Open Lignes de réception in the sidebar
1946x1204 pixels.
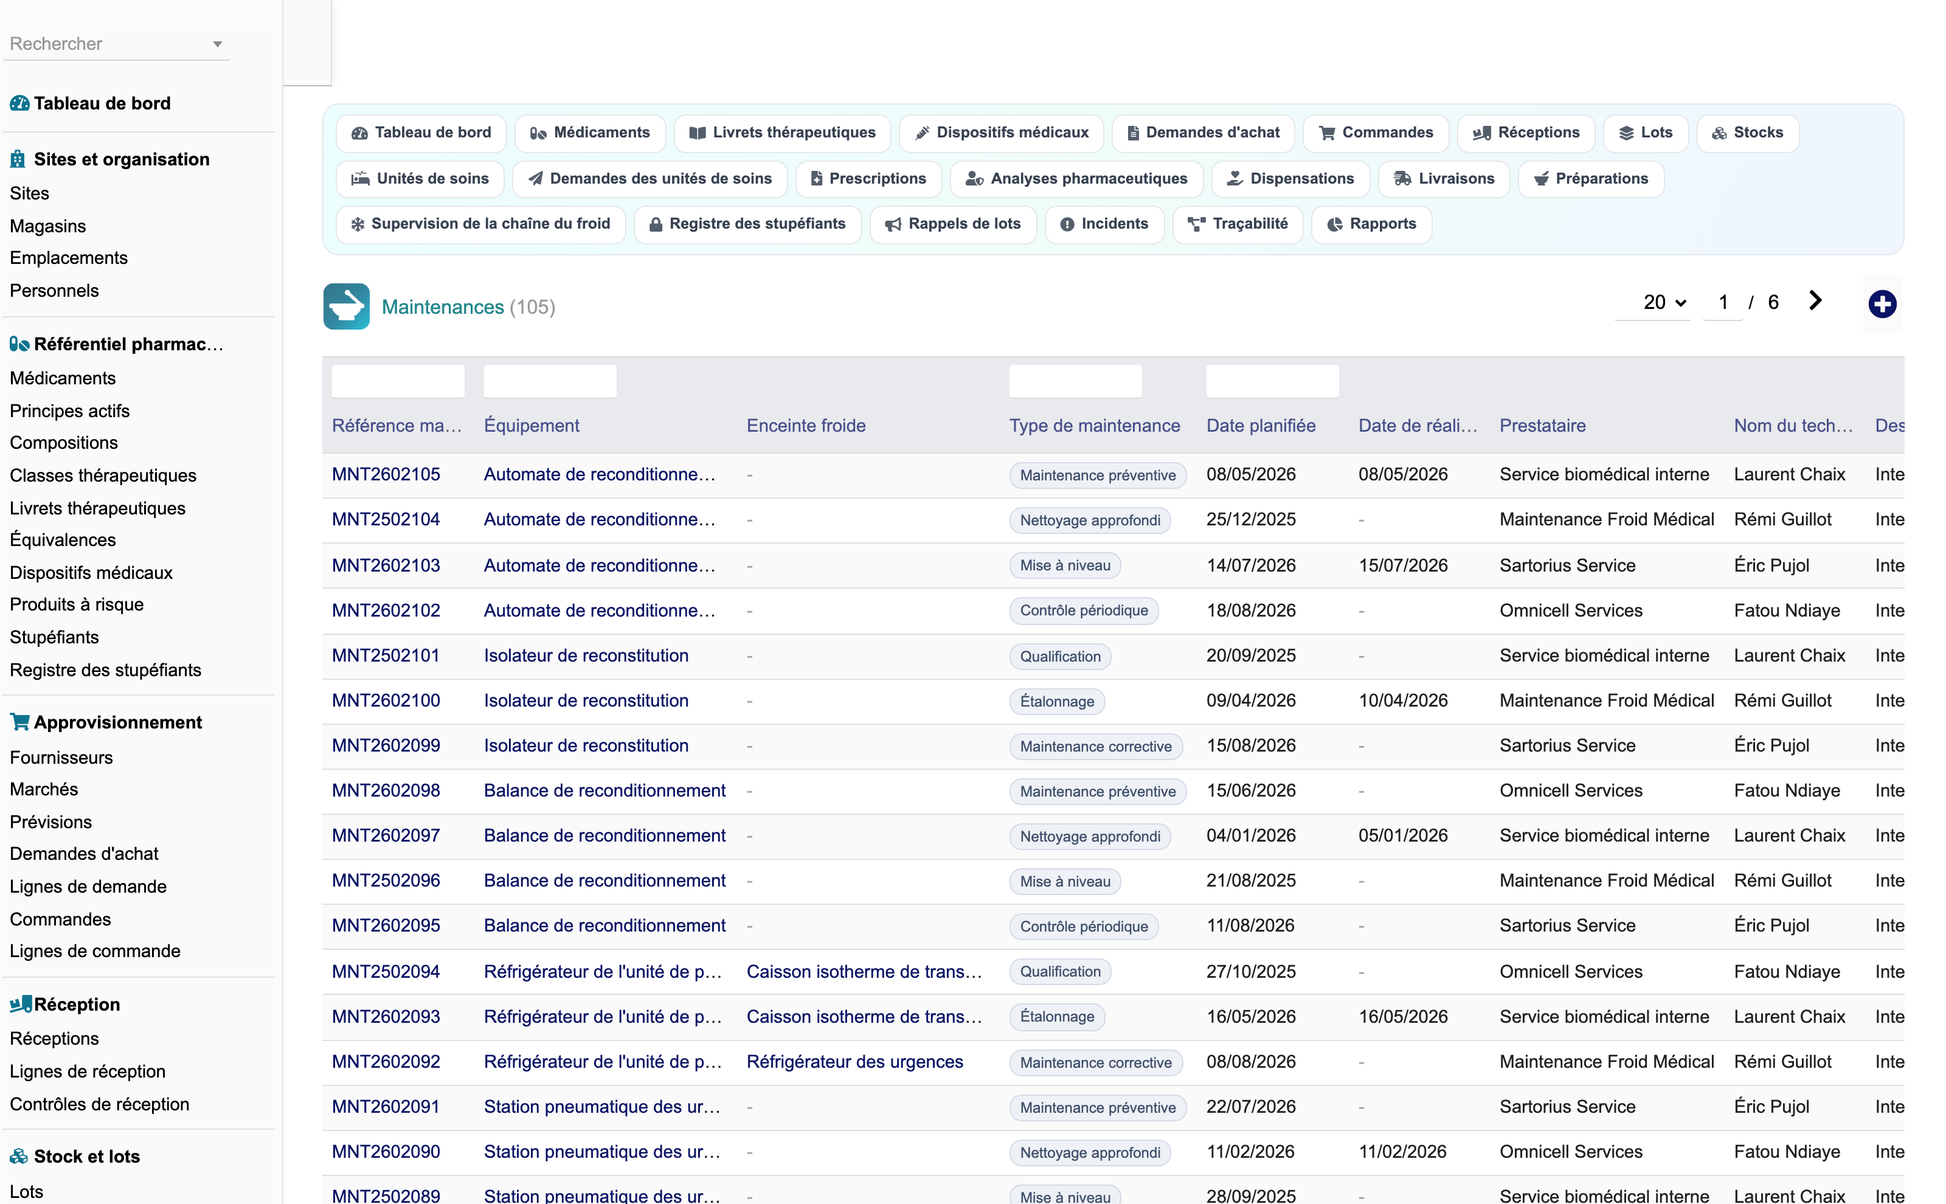[x=88, y=1071]
